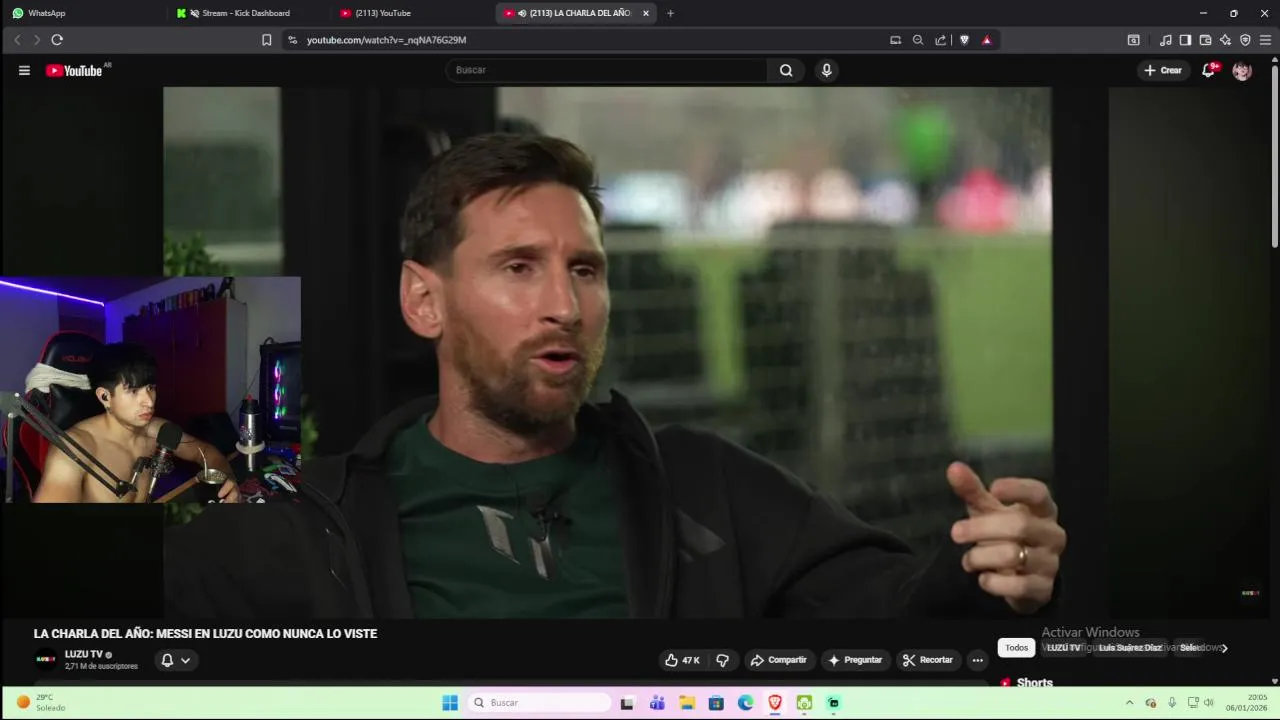Open File Explorer from taskbar
Screen dimensions: 1280x720
coord(687,703)
